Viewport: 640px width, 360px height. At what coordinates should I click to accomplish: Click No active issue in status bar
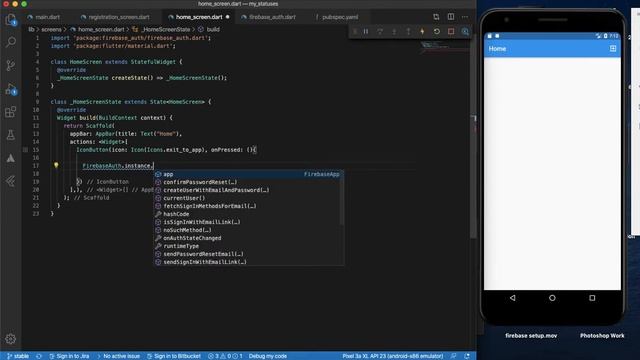(119, 356)
